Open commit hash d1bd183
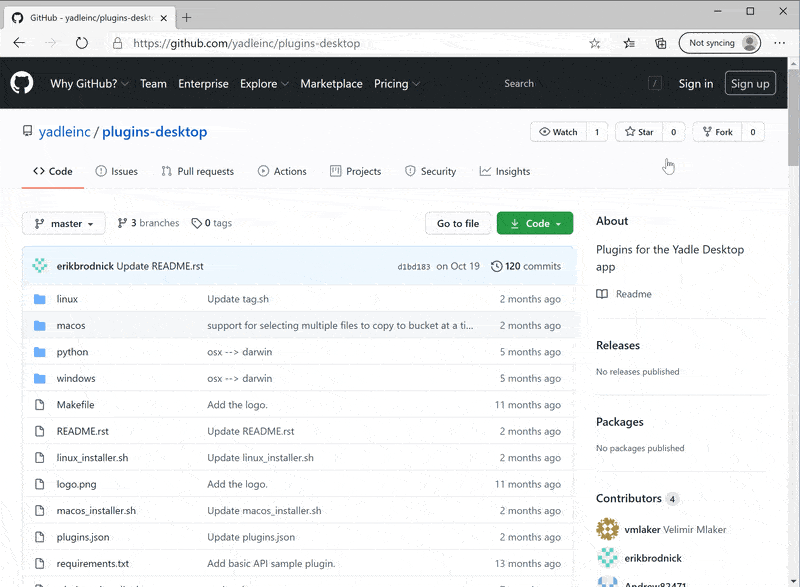Viewport: 800px width, 587px height. [x=414, y=267]
